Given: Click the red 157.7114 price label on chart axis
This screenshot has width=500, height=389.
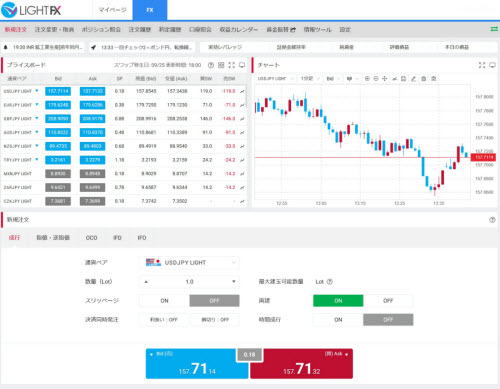Looking at the screenshot, I should tap(484, 157).
